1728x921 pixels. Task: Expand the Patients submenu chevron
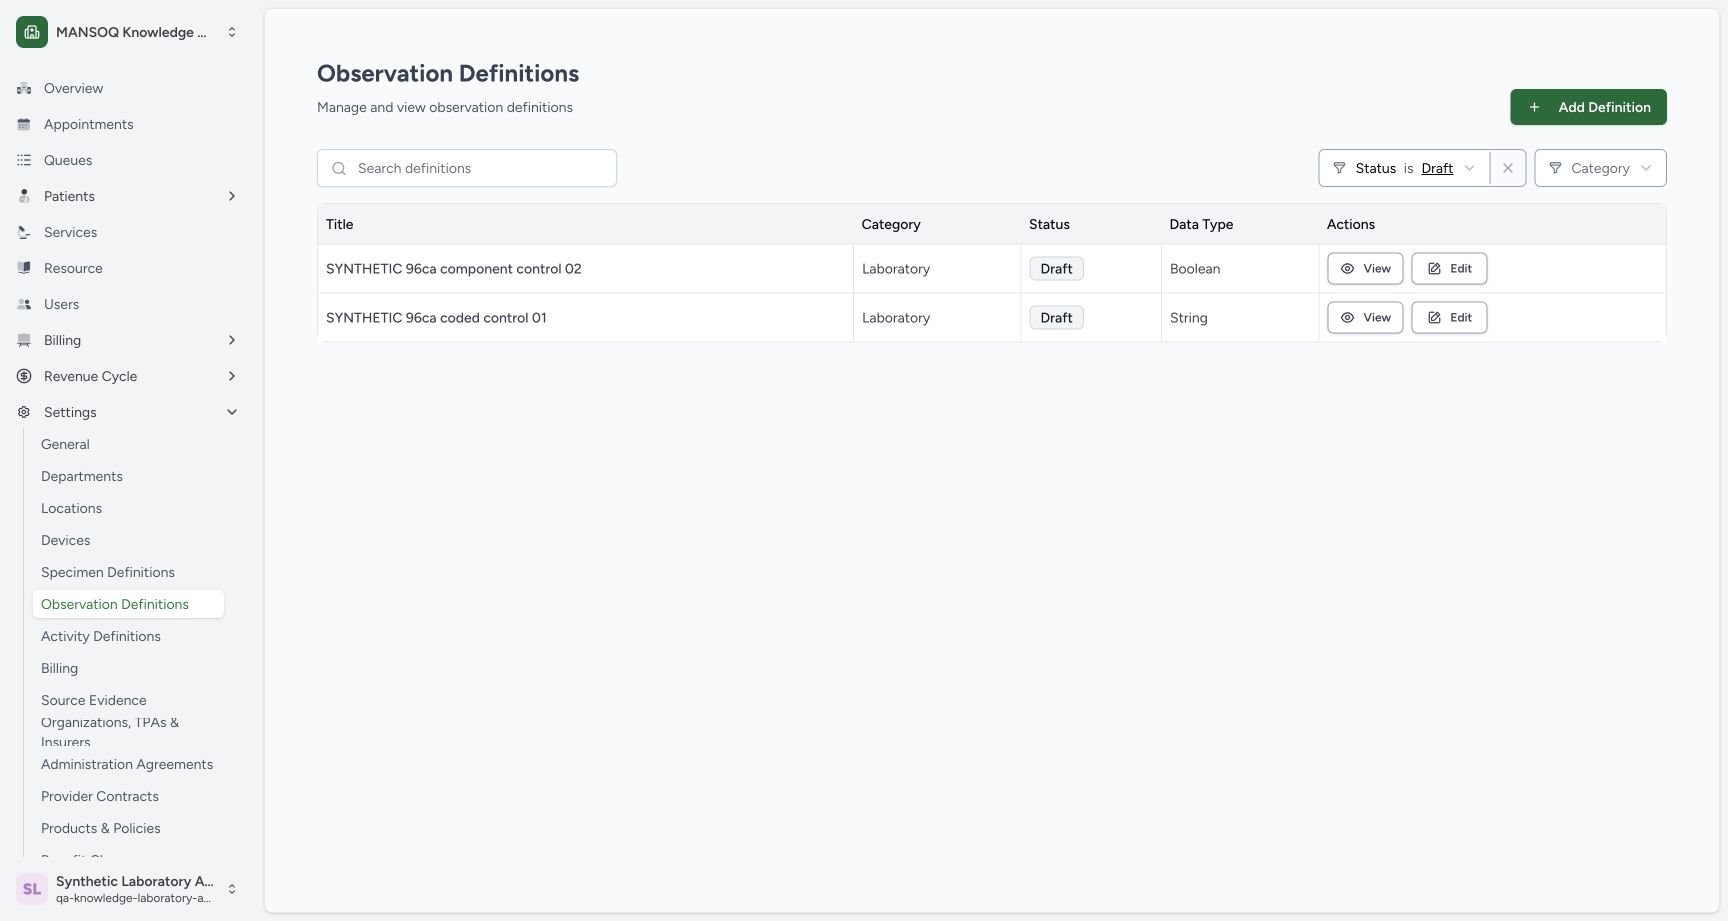(x=232, y=196)
